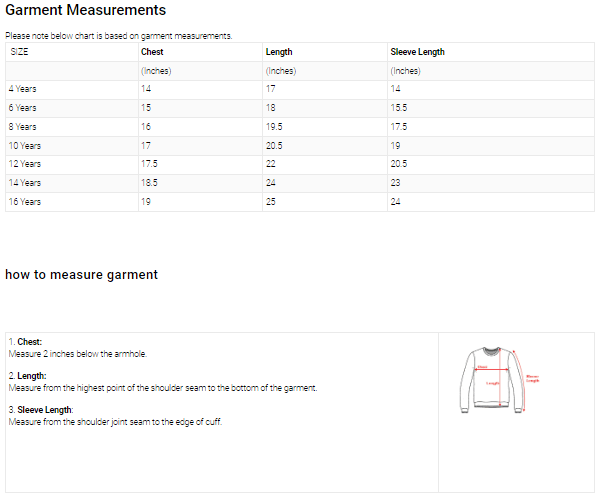Screen dimensions: 603x499
Task: Click the "SIZE" column header cell
Action: pyautogui.click(x=20, y=52)
